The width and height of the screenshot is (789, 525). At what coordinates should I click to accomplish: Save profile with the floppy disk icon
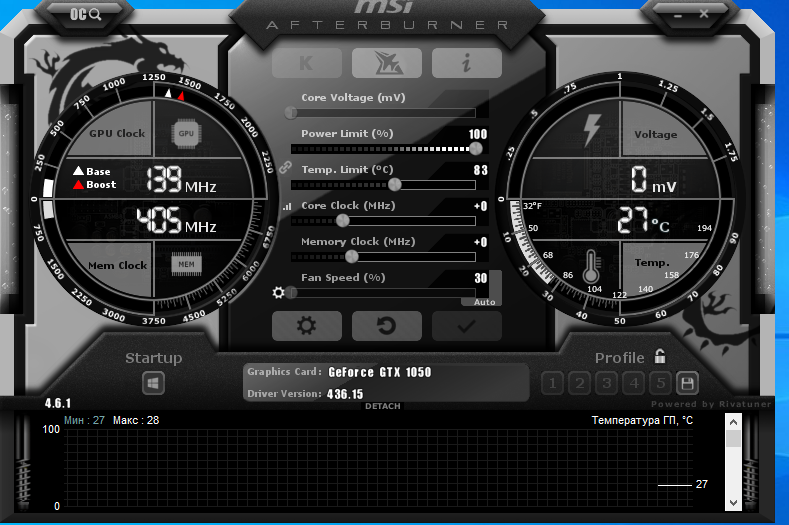pos(687,384)
